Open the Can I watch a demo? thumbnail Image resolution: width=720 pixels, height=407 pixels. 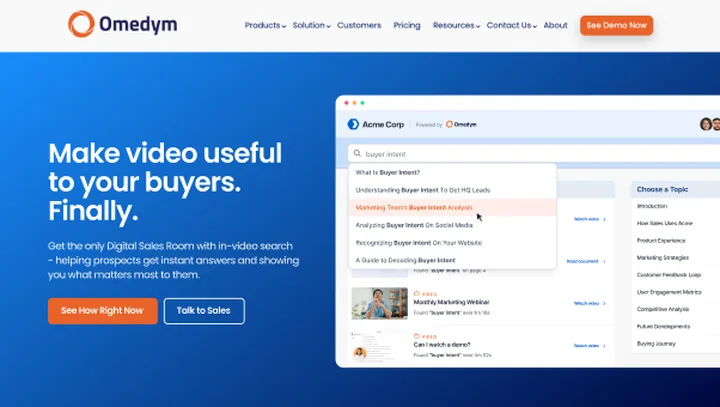point(380,347)
